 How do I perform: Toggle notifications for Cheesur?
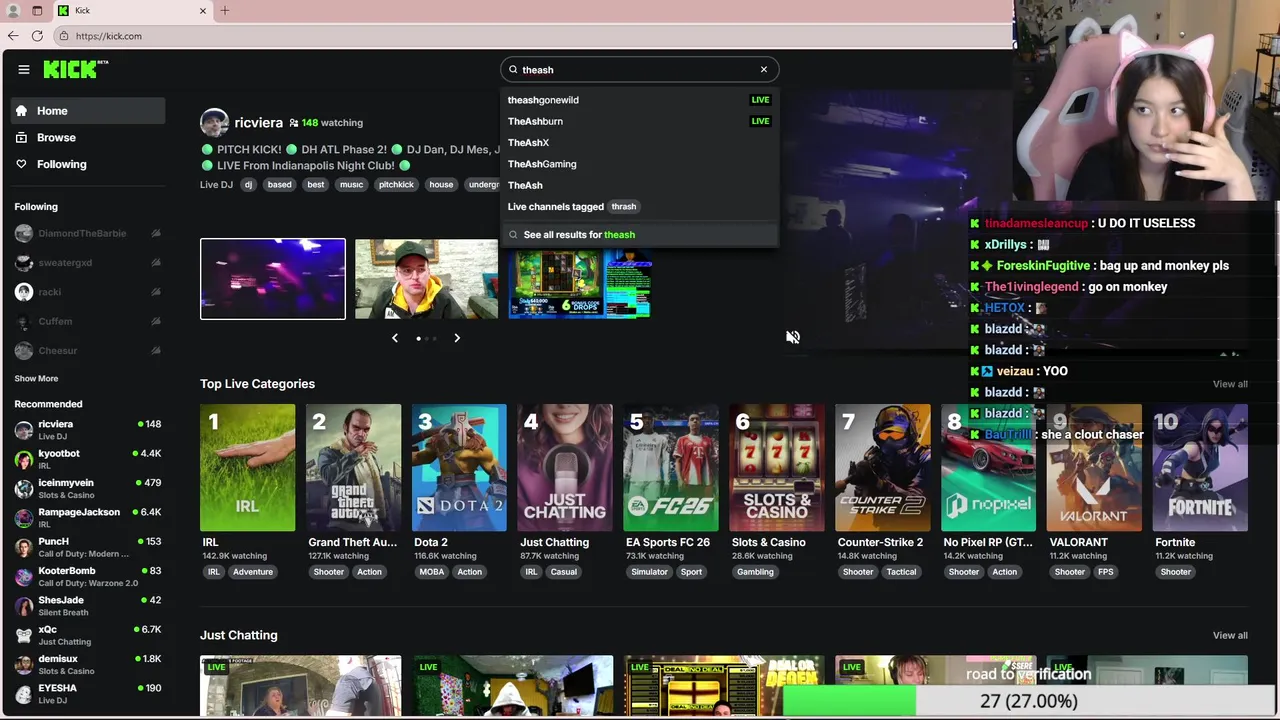(x=156, y=350)
